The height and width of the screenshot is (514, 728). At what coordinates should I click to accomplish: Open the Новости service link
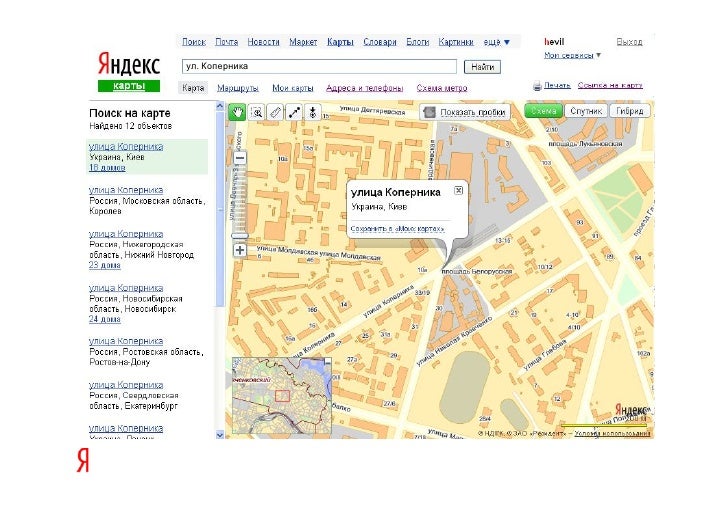(x=263, y=42)
